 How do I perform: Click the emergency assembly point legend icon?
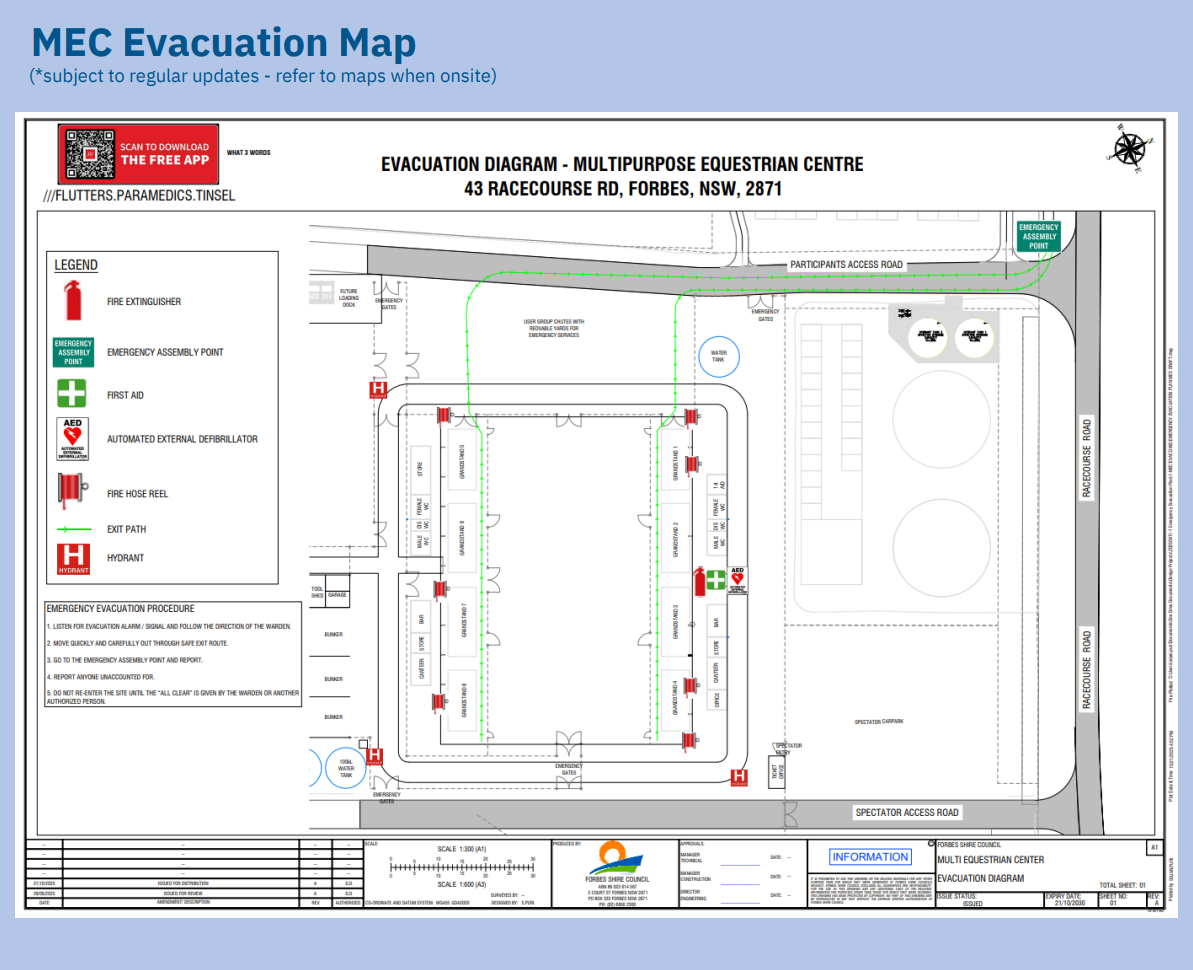73,352
